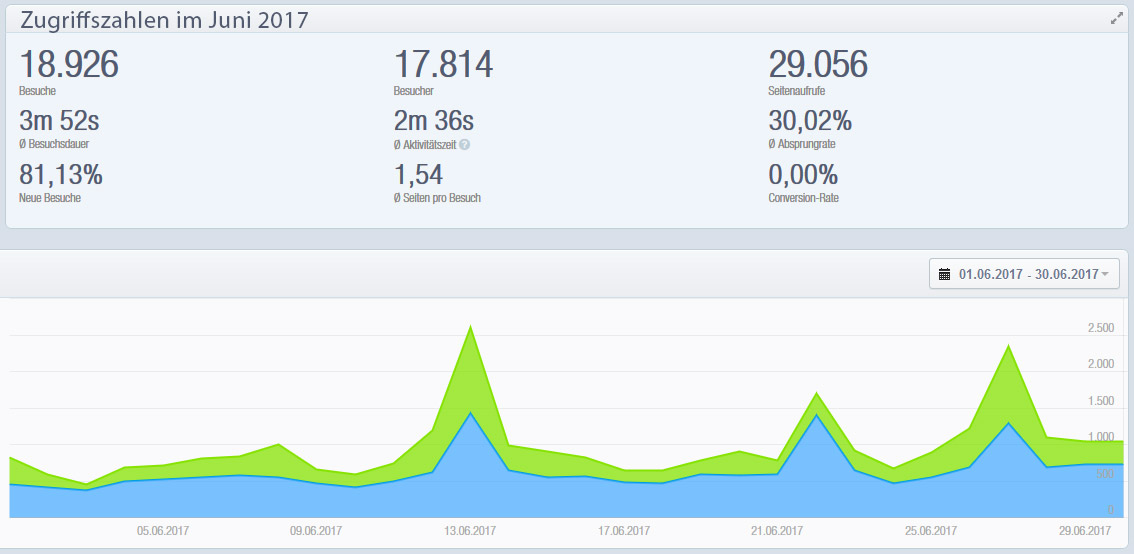Expand the Zugriffszahlen widget to fullscreen
This screenshot has width=1134, height=554.
1116,19
